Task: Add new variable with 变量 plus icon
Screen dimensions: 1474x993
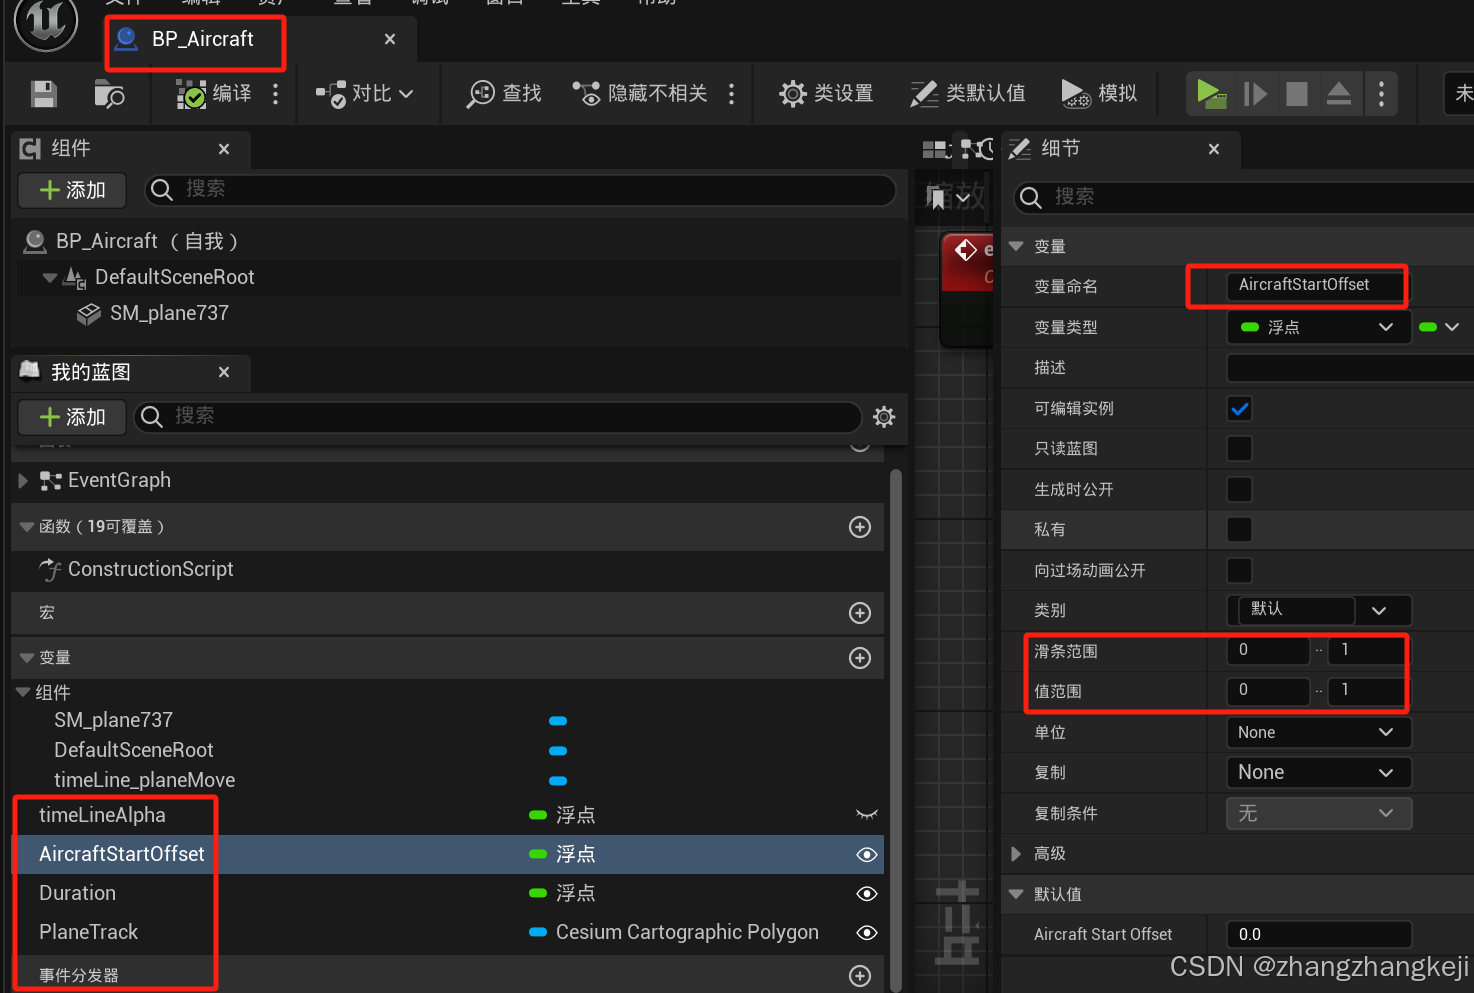Action: (860, 658)
